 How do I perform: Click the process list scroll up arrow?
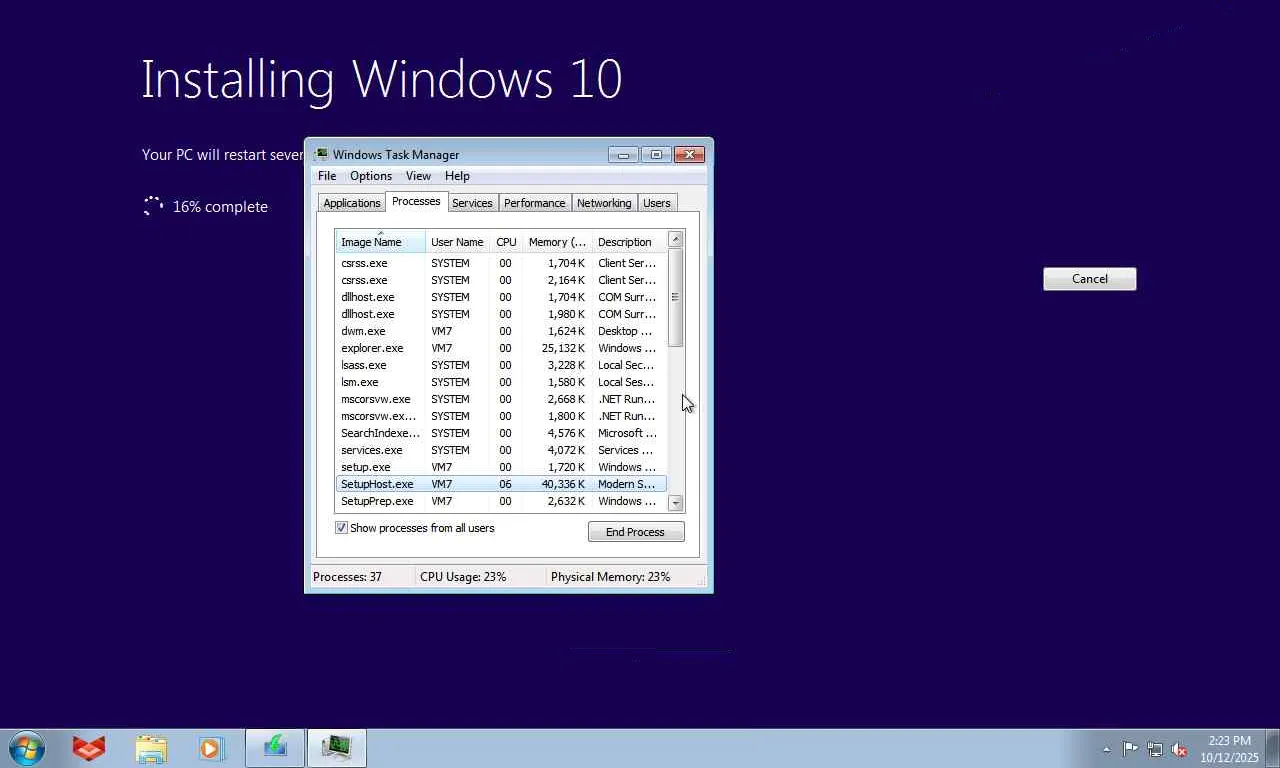(x=676, y=239)
